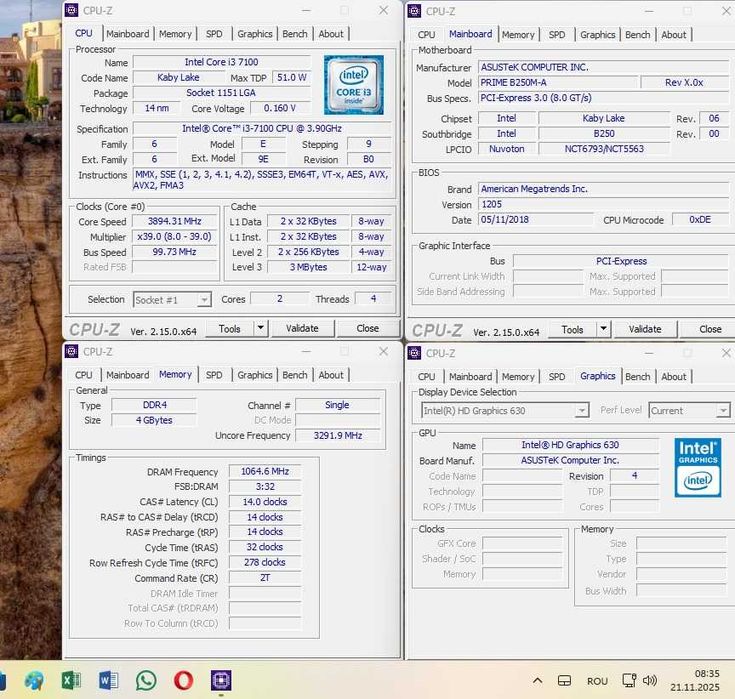
Task: Expand Tools dropdown arrow in CPU window
Action: coord(261,328)
